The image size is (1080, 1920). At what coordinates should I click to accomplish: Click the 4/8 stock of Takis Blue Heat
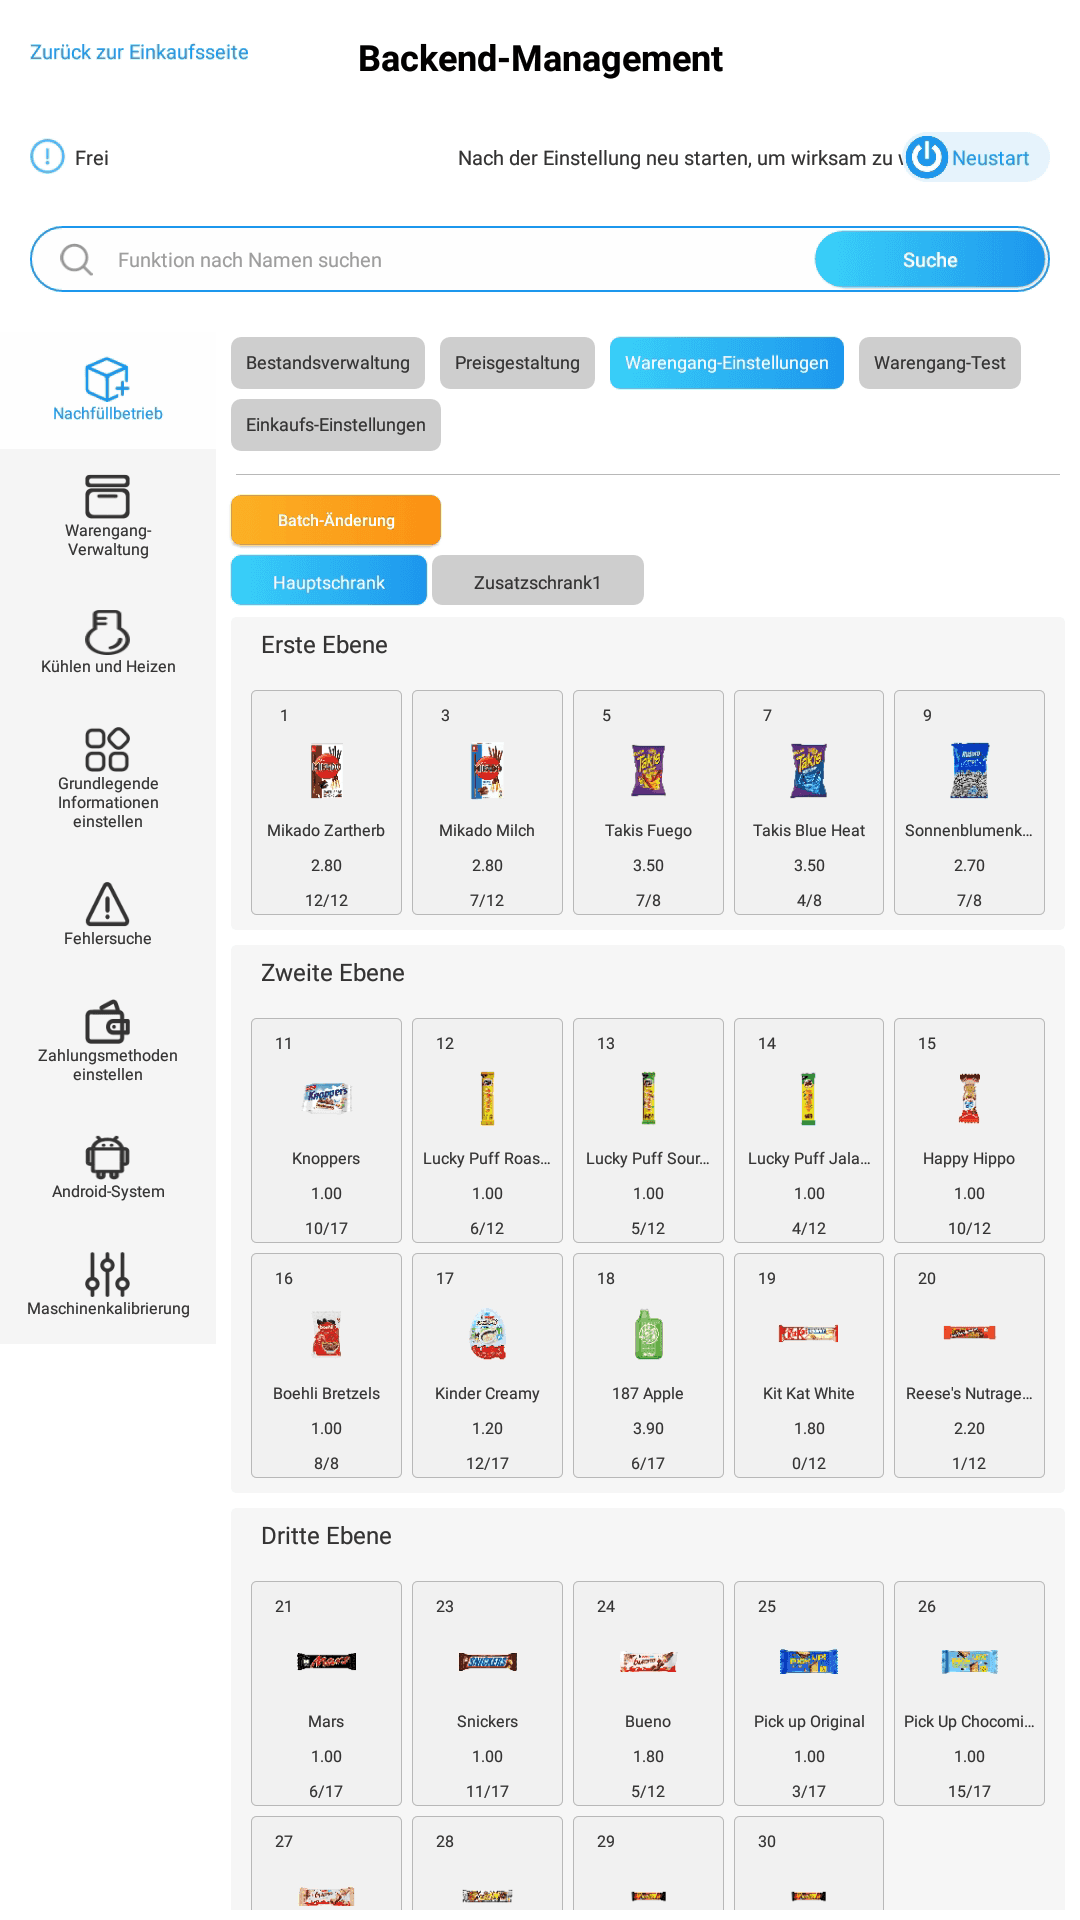(809, 900)
